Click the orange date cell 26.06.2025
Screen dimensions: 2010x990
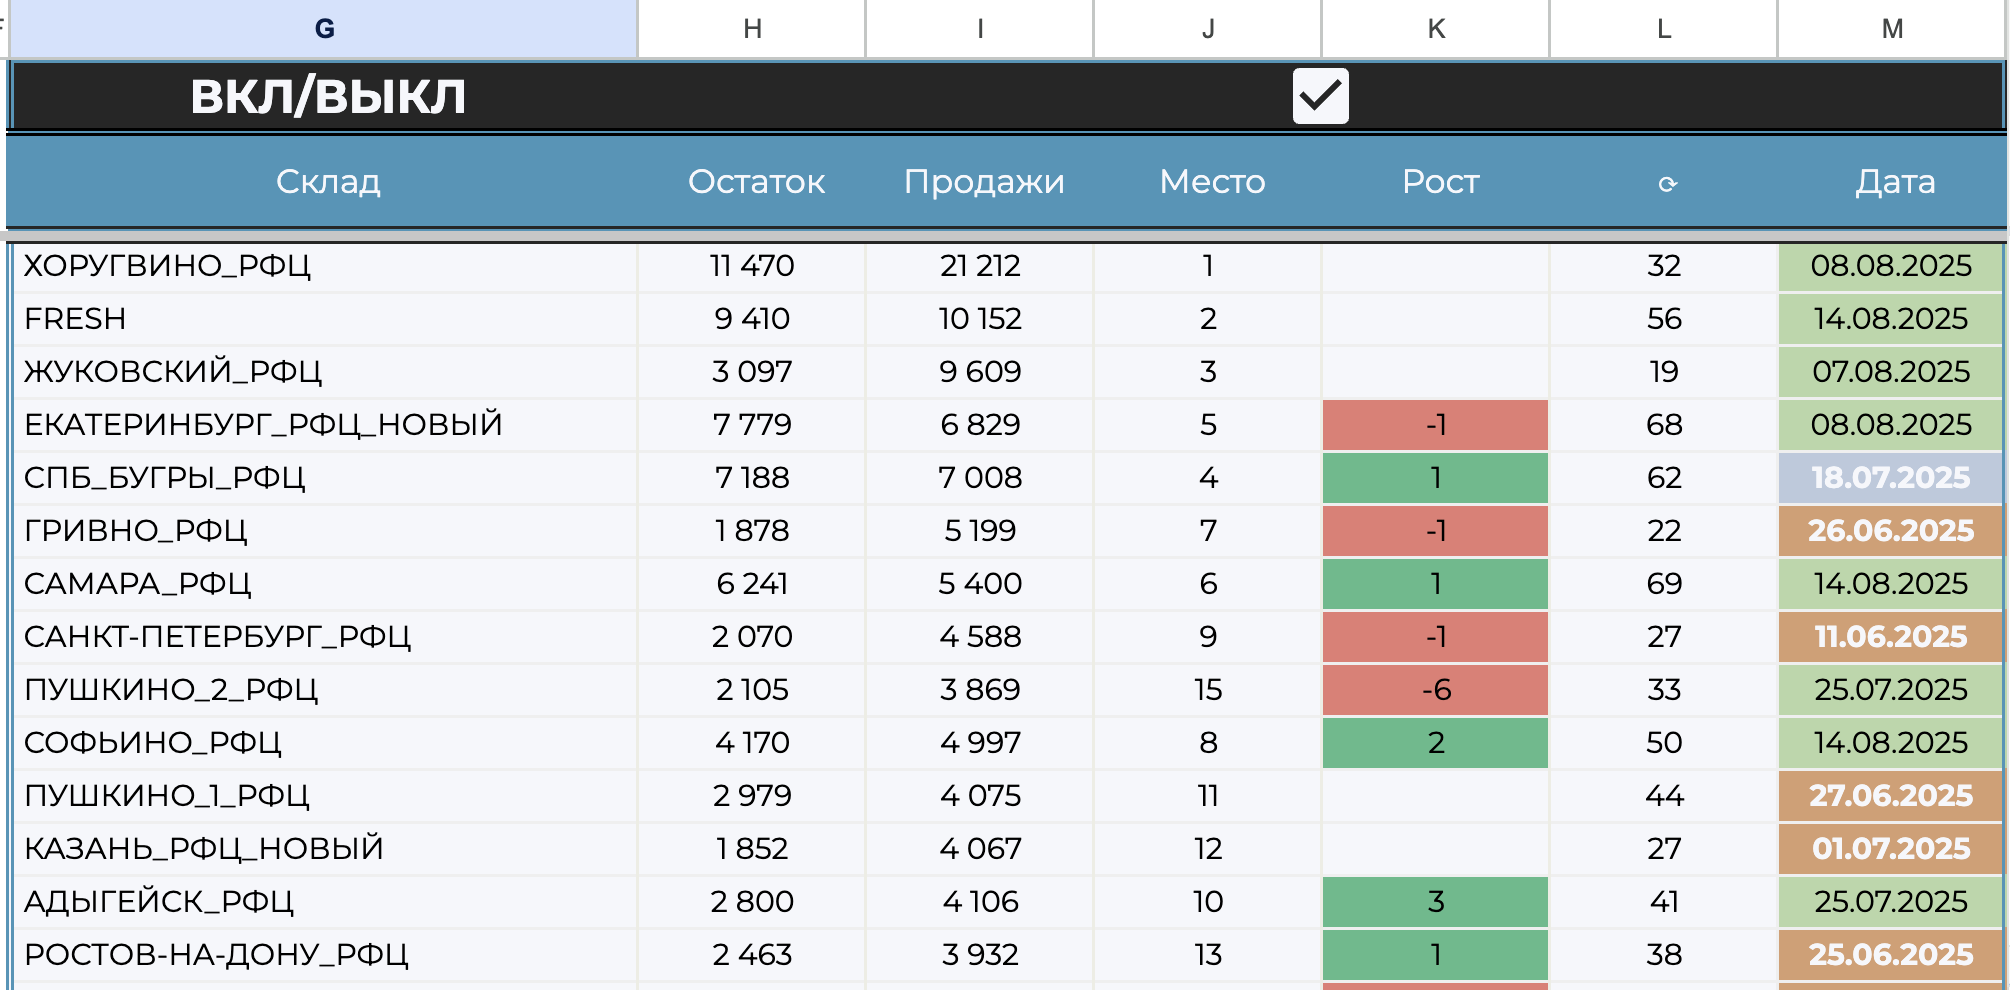point(1890,531)
